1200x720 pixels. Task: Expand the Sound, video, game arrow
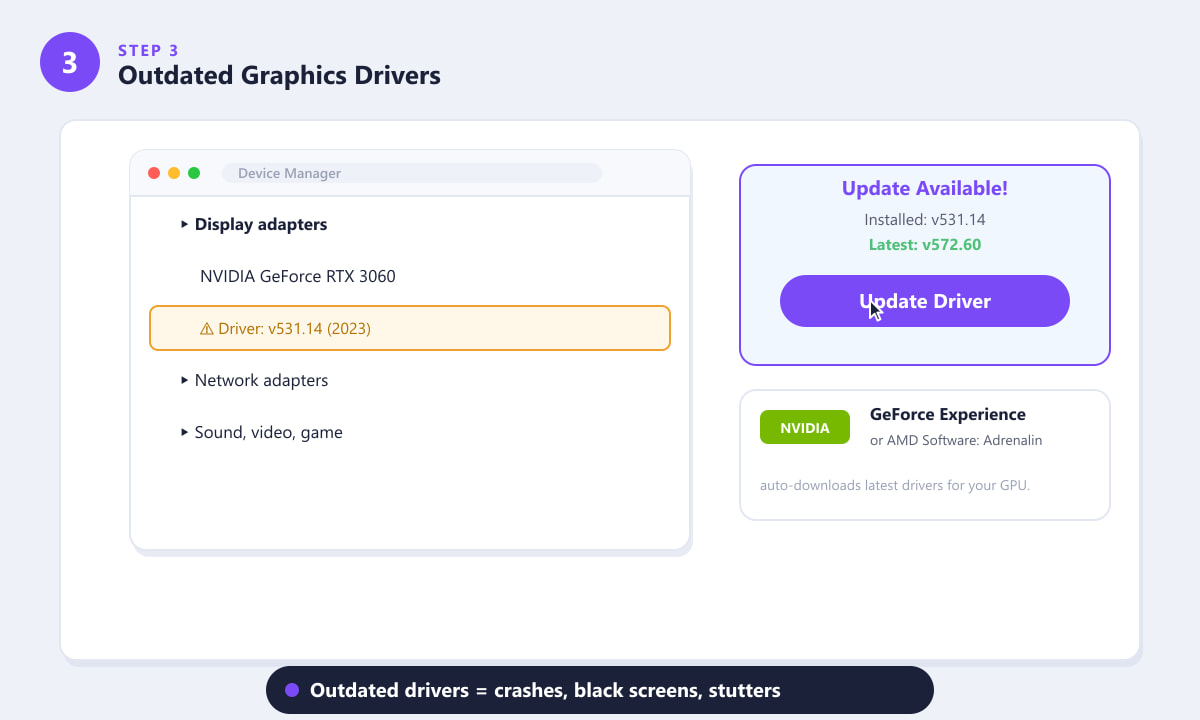click(x=185, y=433)
